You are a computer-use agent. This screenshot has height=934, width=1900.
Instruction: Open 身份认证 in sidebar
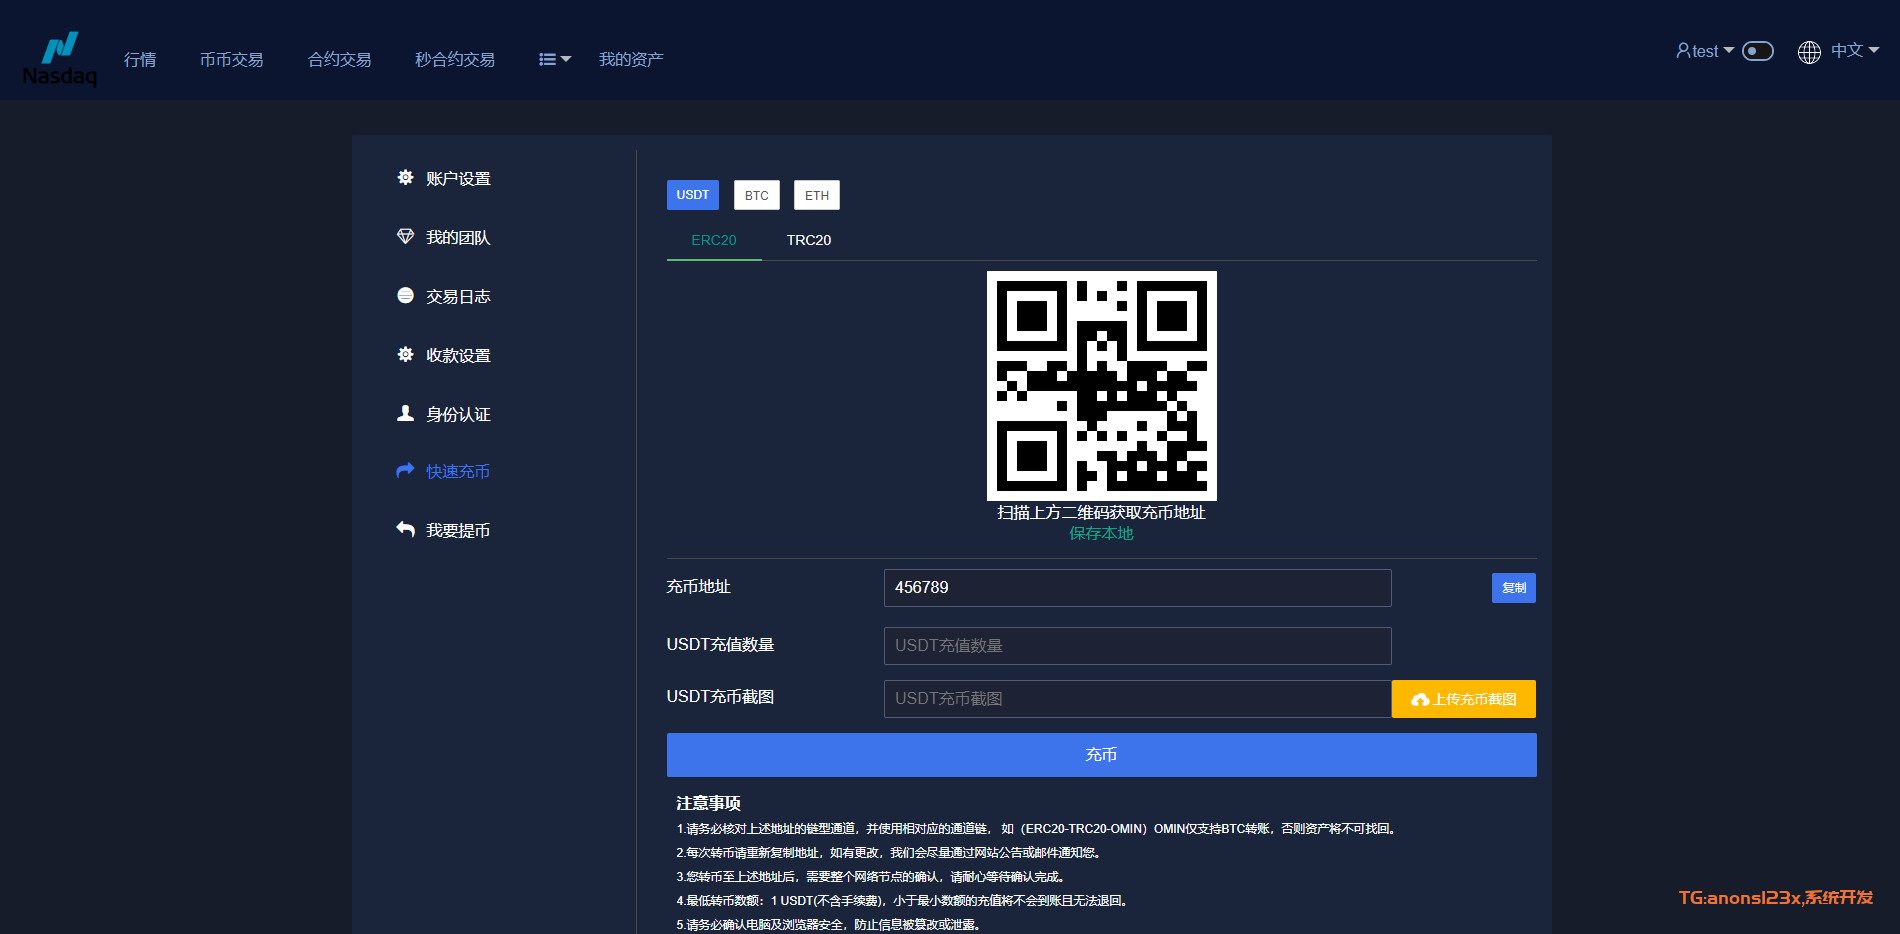tap(458, 414)
